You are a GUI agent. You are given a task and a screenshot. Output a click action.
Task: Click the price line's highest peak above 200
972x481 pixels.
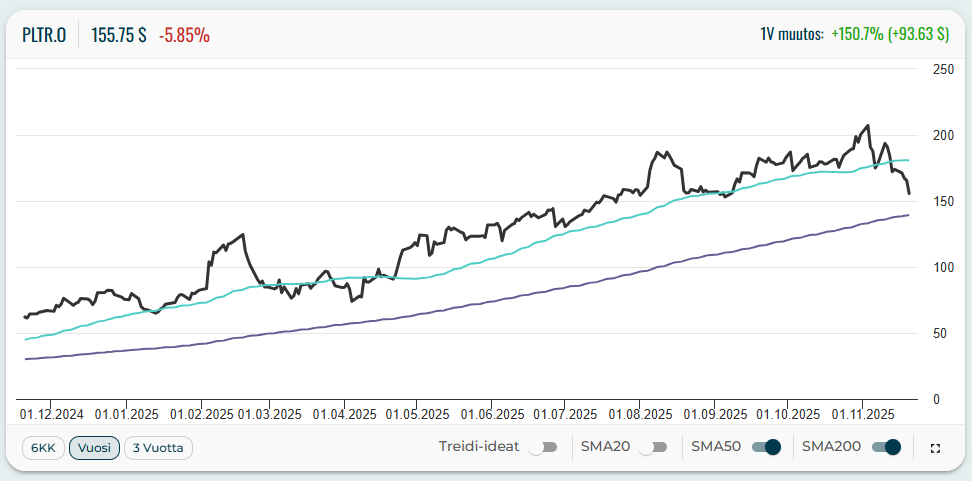(x=867, y=126)
